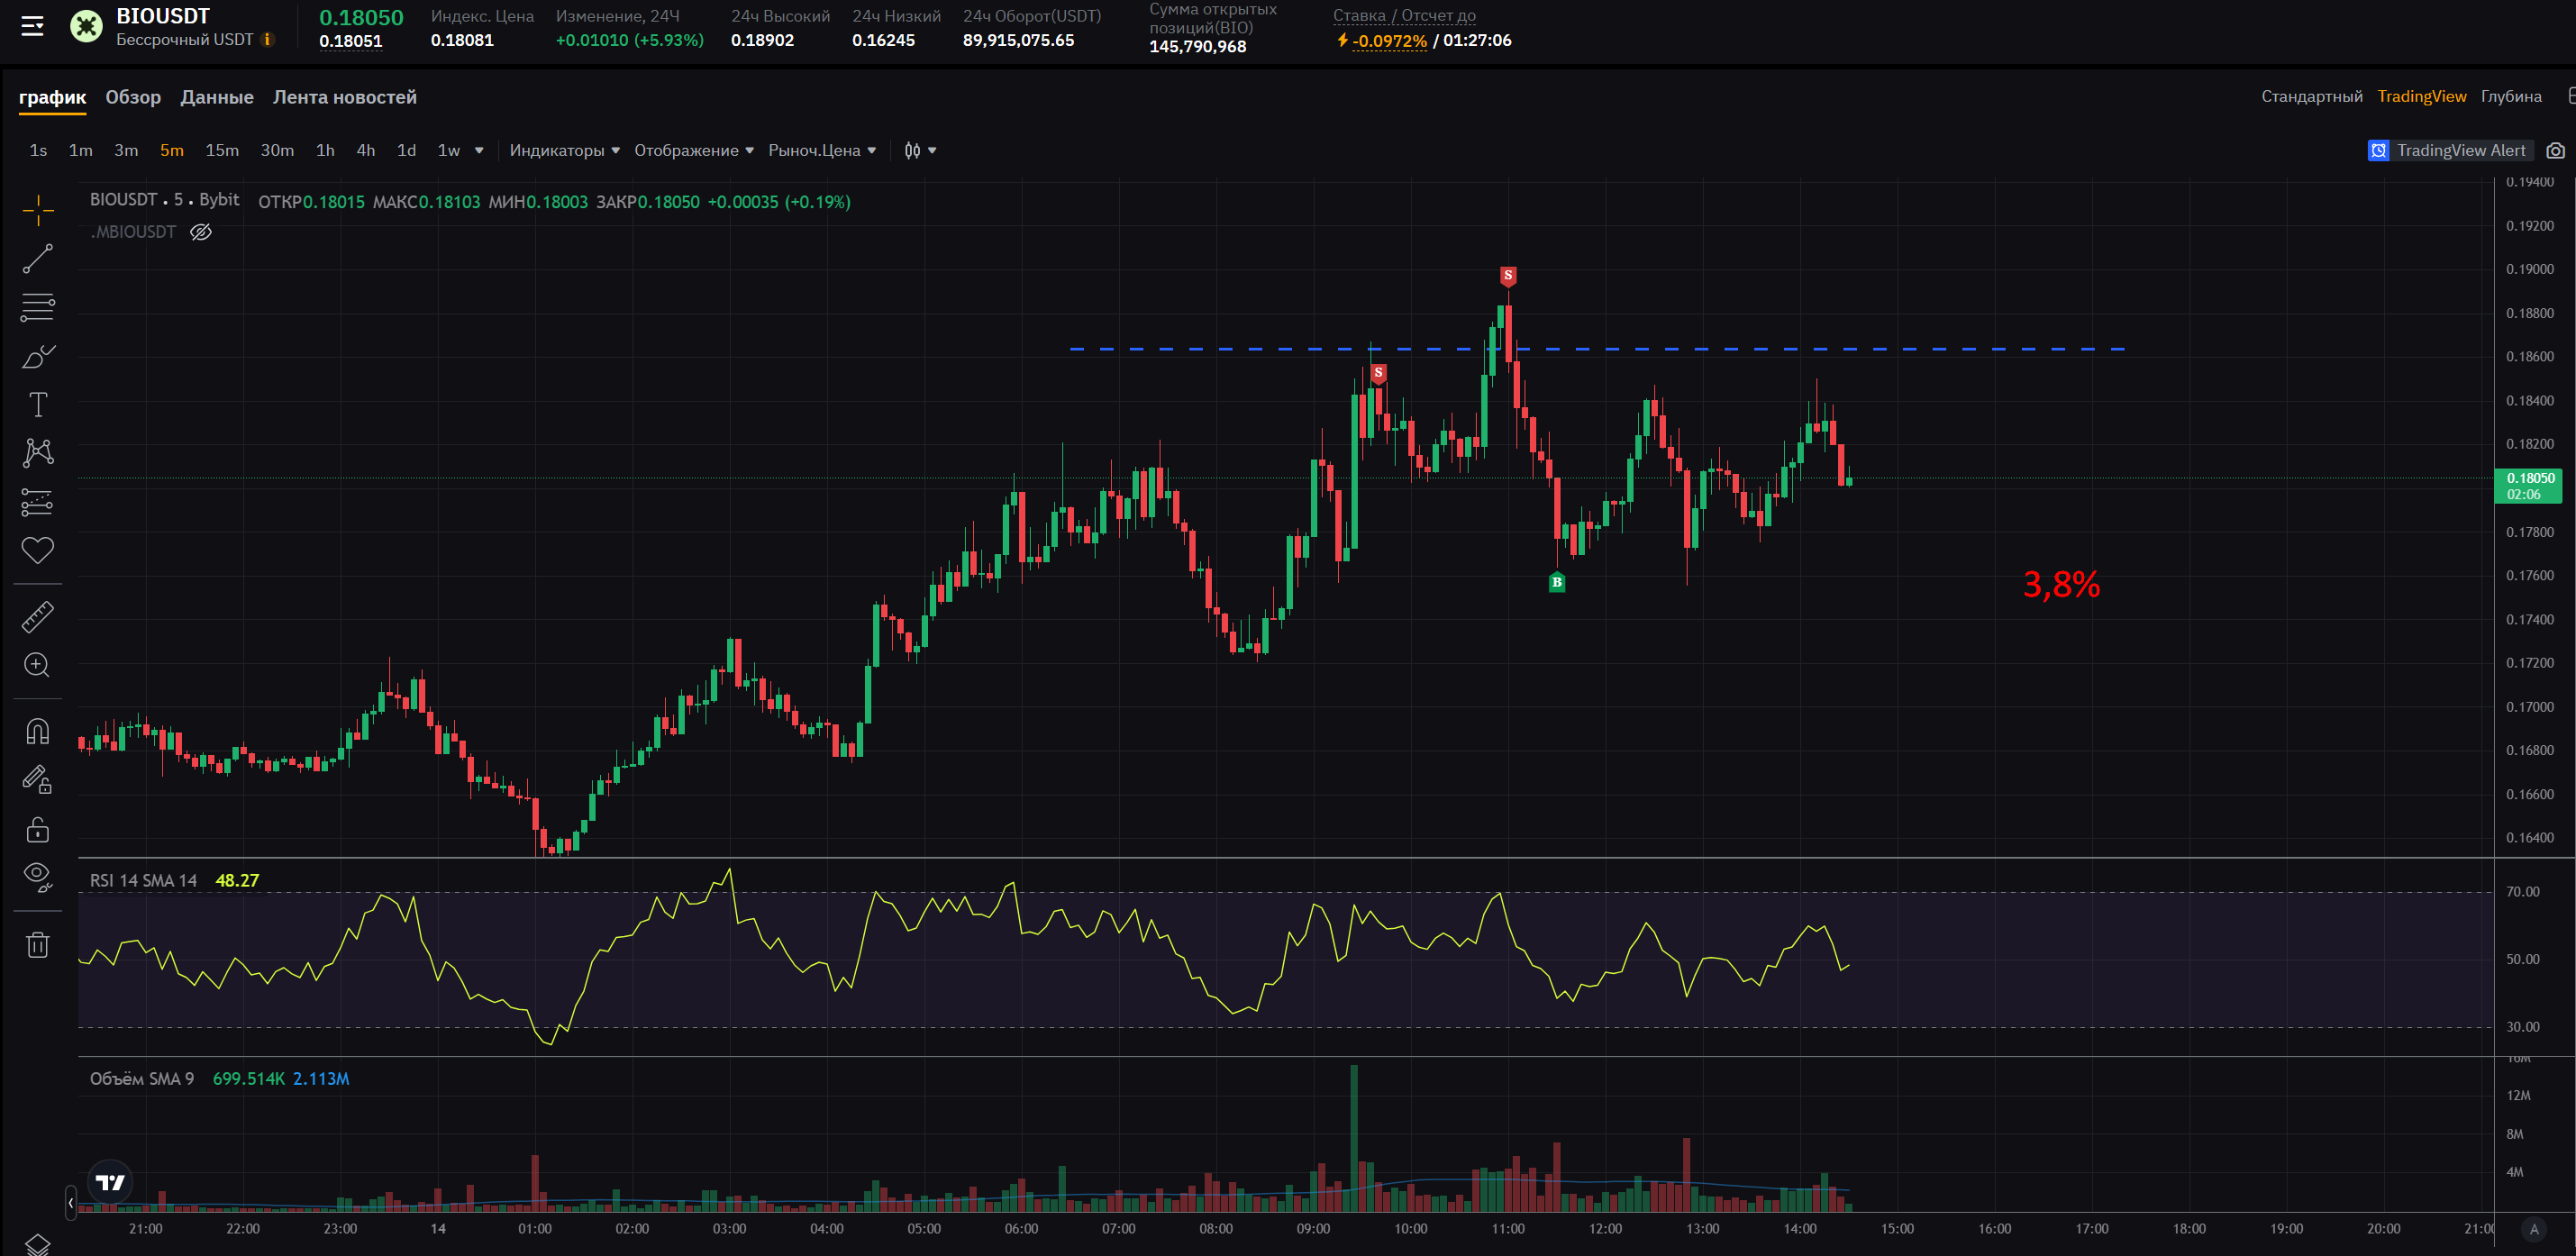
Task: Select the brush drawing tool
Action: click(x=38, y=357)
